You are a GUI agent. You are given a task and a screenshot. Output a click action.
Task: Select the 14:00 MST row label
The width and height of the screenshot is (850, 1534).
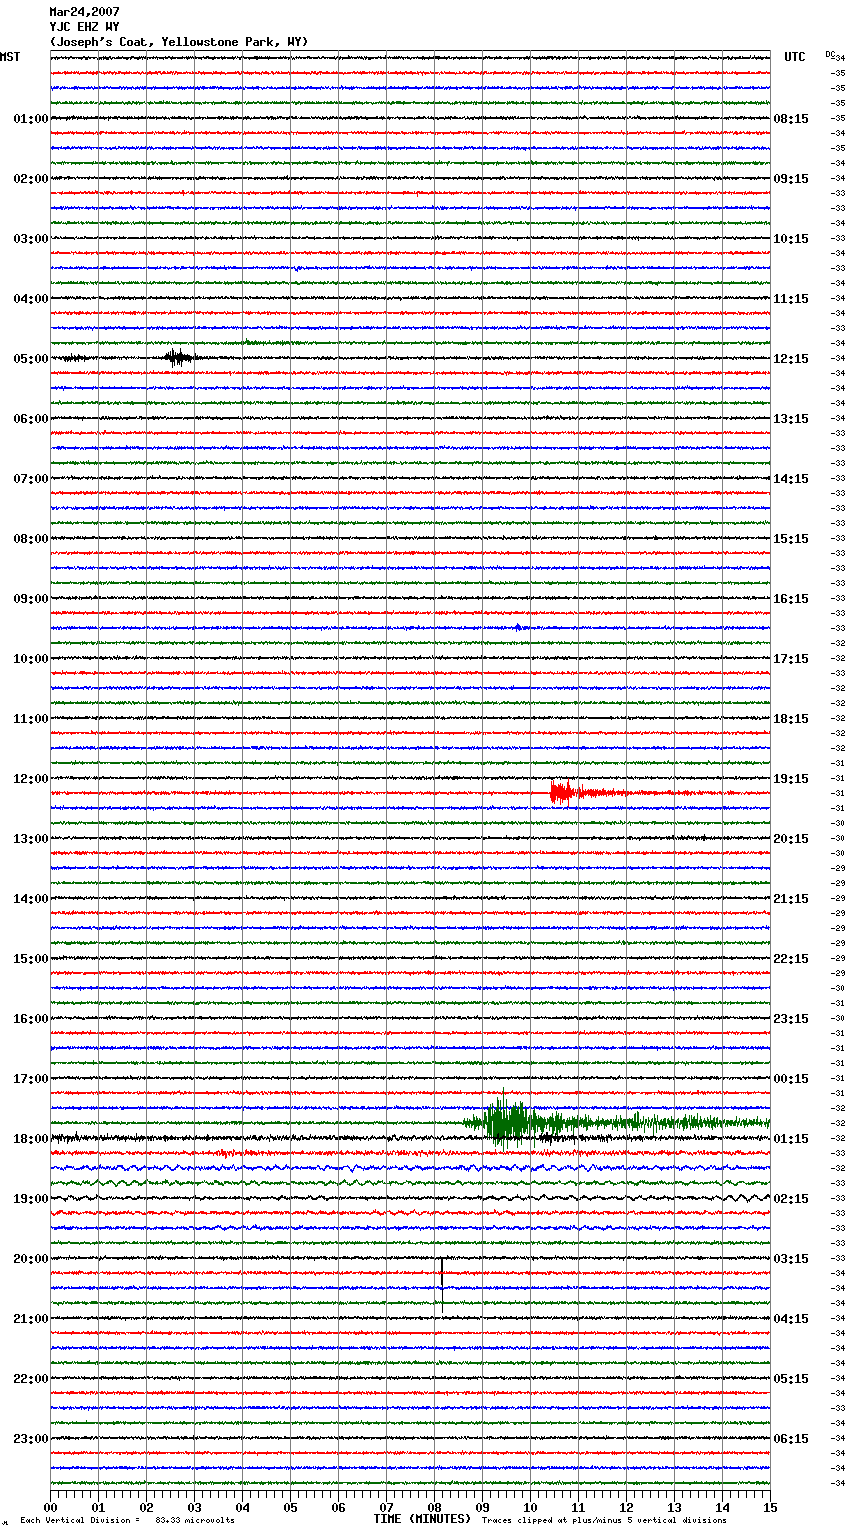[31, 899]
